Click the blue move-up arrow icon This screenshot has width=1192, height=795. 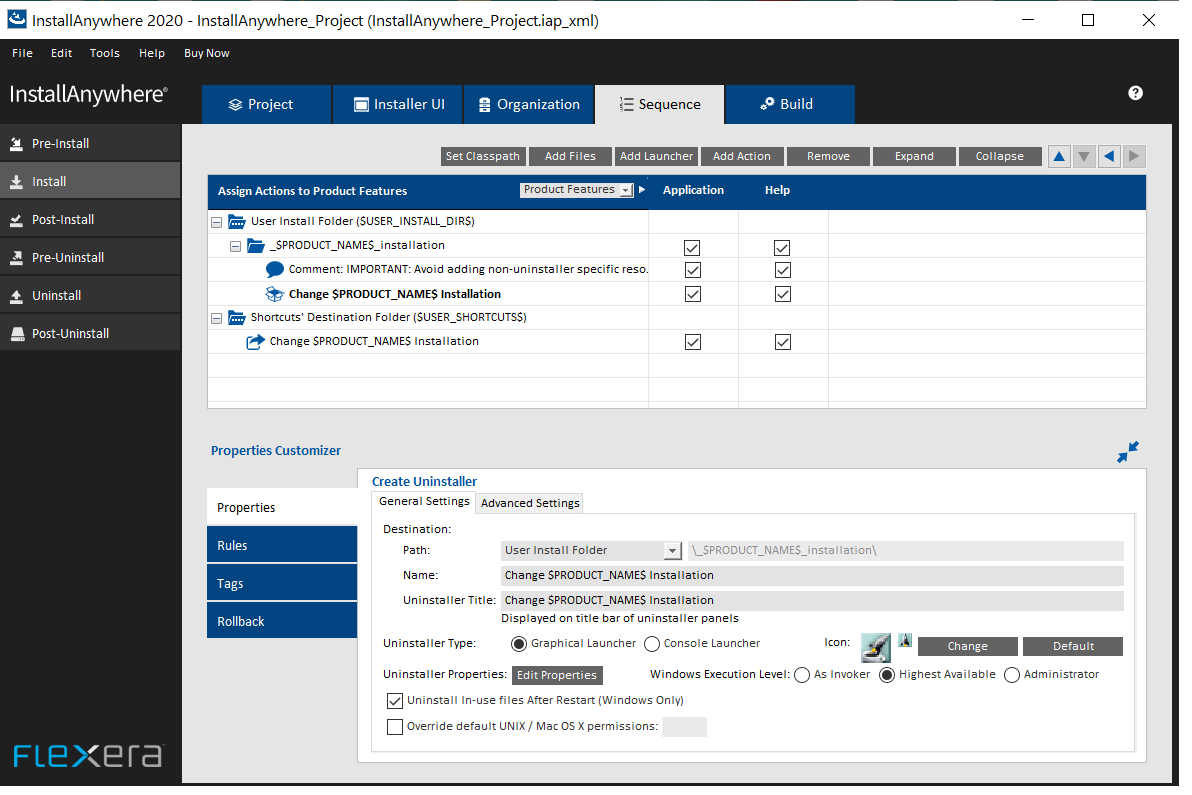(x=1058, y=157)
